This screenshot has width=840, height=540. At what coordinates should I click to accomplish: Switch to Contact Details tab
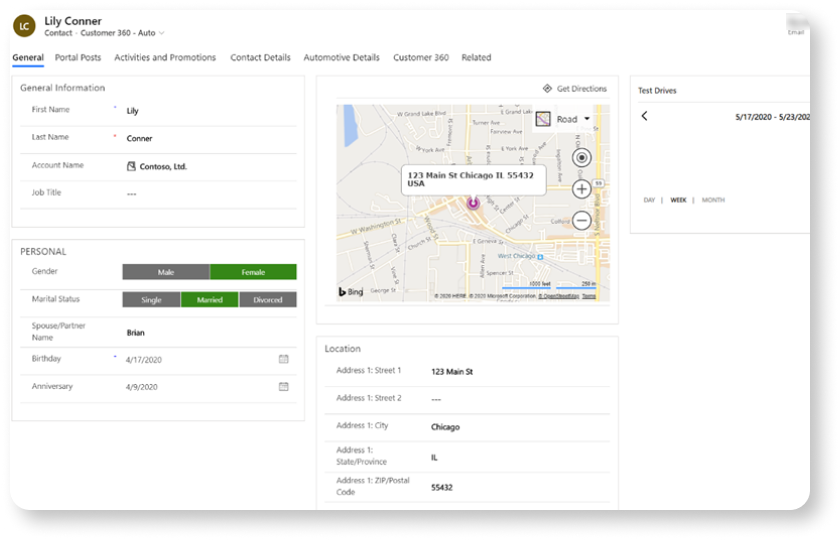point(260,57)
